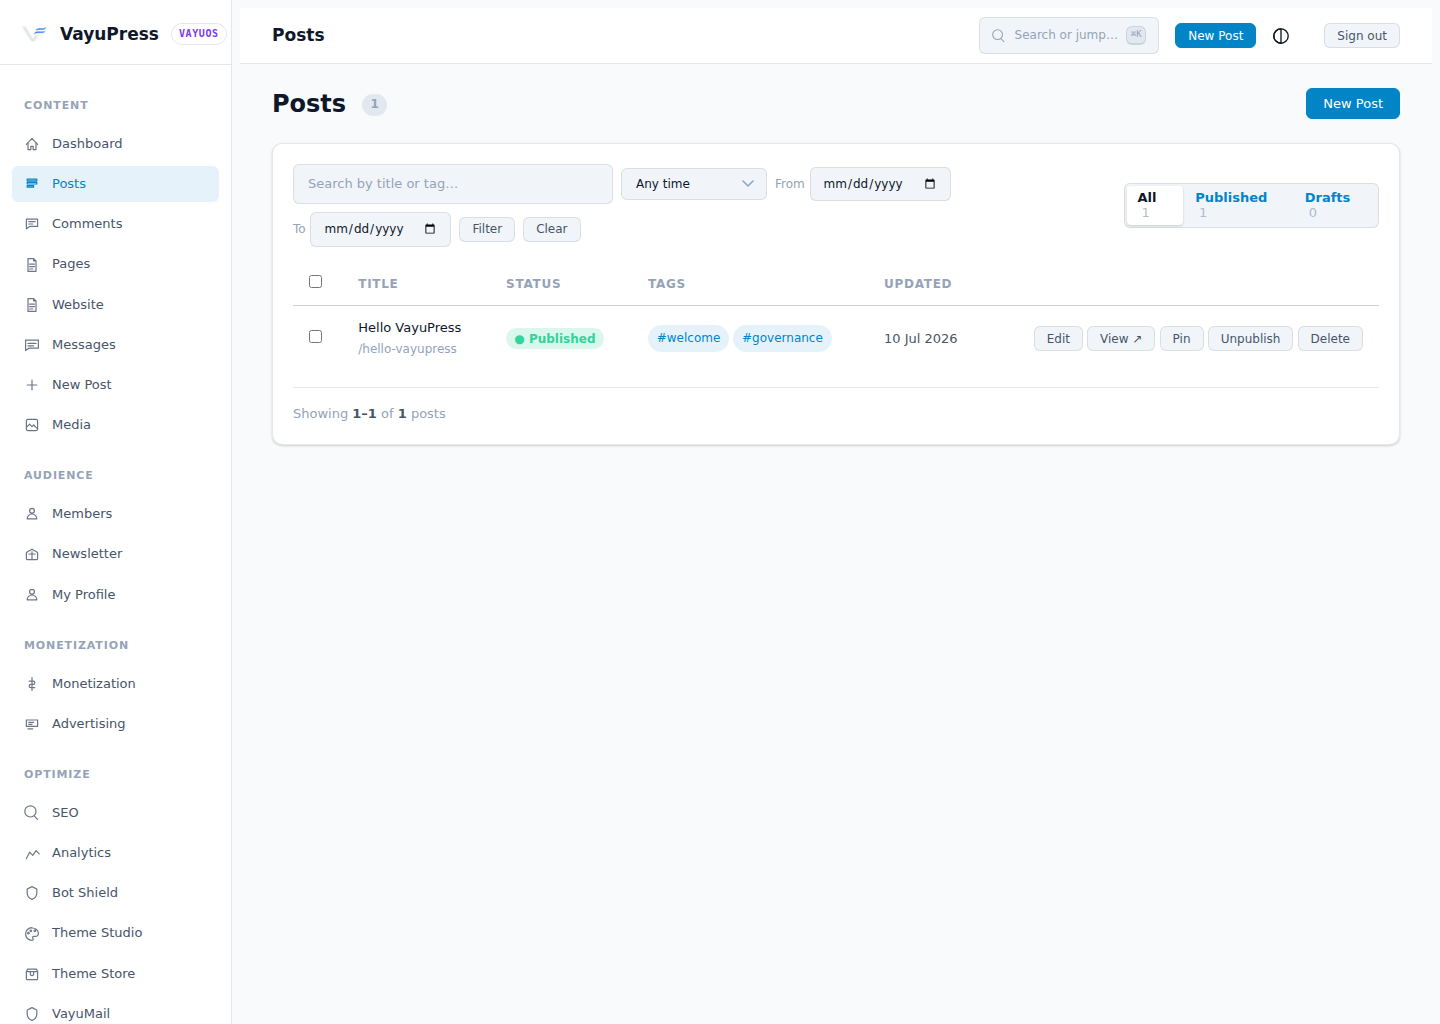Viewport: 1440px width, 1024px height.
Task: Click the Sign out button
Action: (x=1362, y=36)
